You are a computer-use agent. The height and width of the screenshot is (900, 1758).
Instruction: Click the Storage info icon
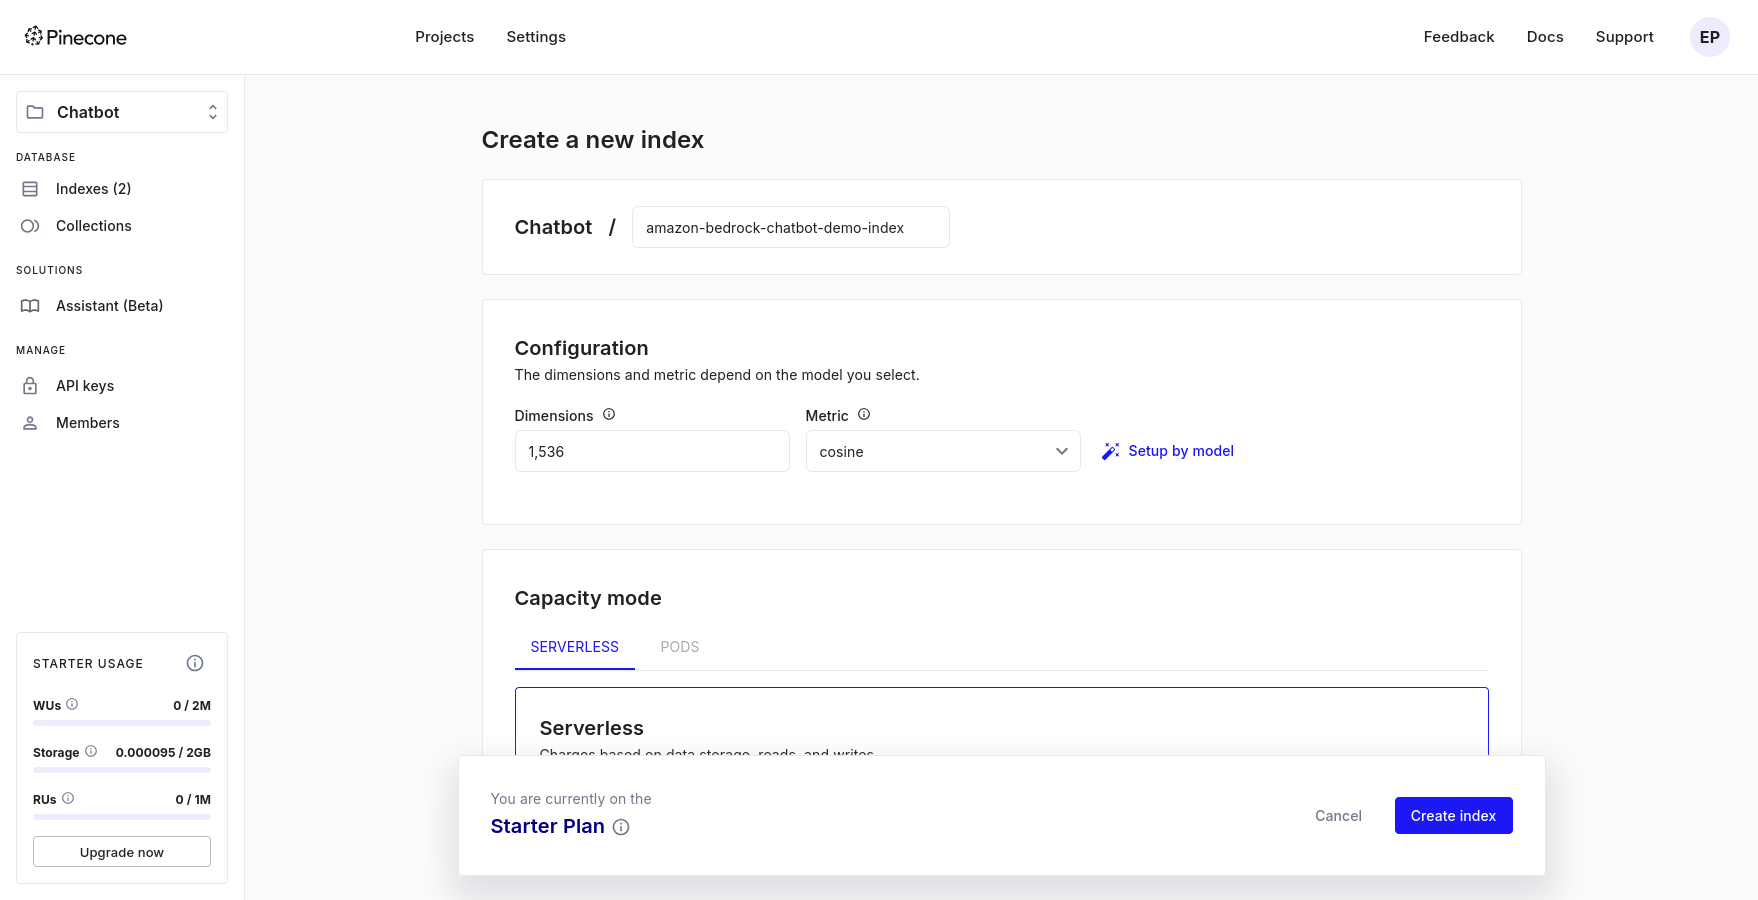tap(91, 751)
